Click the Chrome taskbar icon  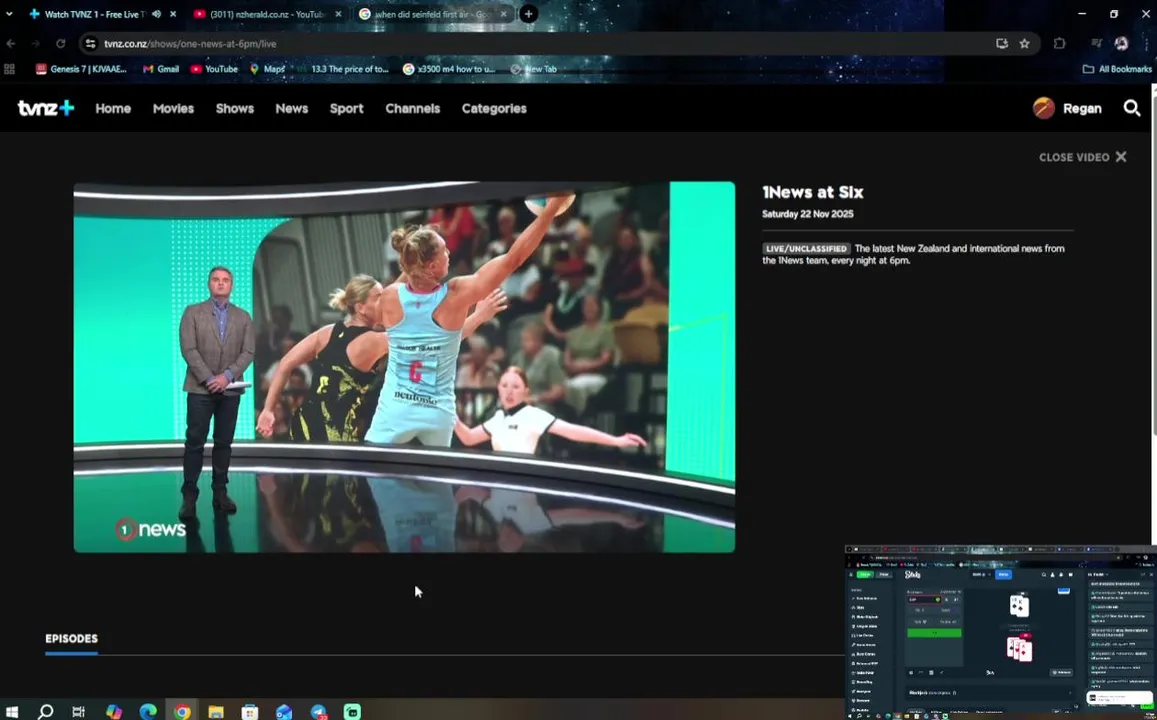182,712
